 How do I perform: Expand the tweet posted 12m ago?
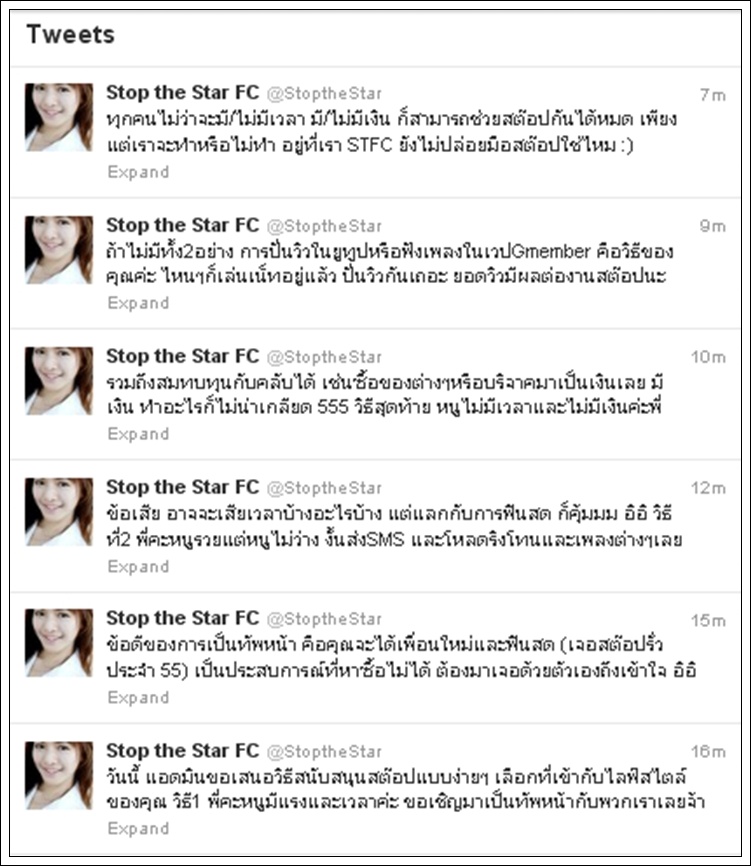coord(138,567)
